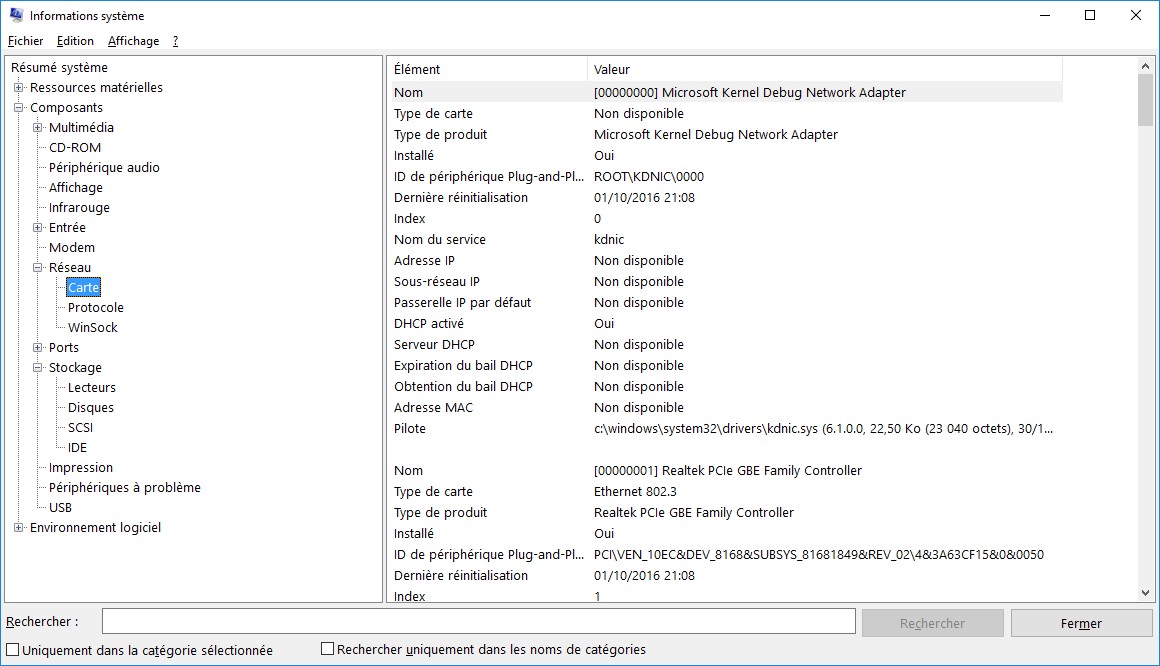1160x666 pixels.
Task: Collapse the Réseau tree node
Action: pyautogui.click(x=38, y=268)
